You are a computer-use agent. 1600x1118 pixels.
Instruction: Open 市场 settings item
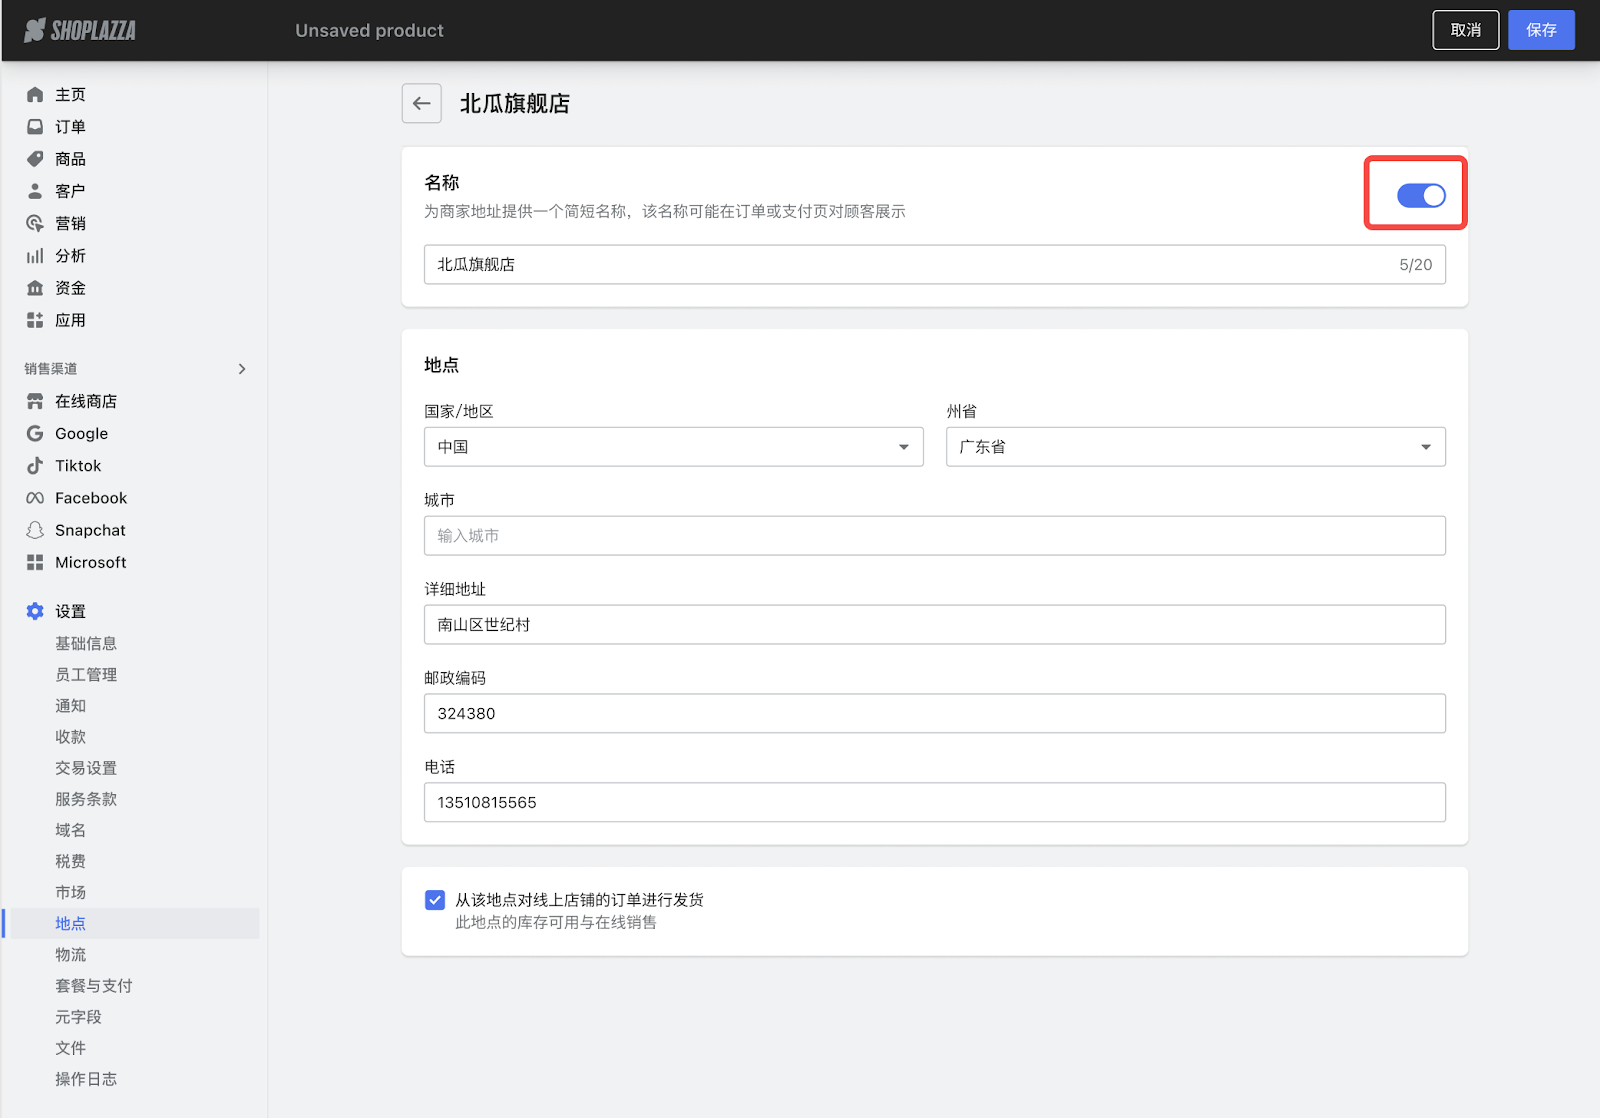[x=70, y=892]
